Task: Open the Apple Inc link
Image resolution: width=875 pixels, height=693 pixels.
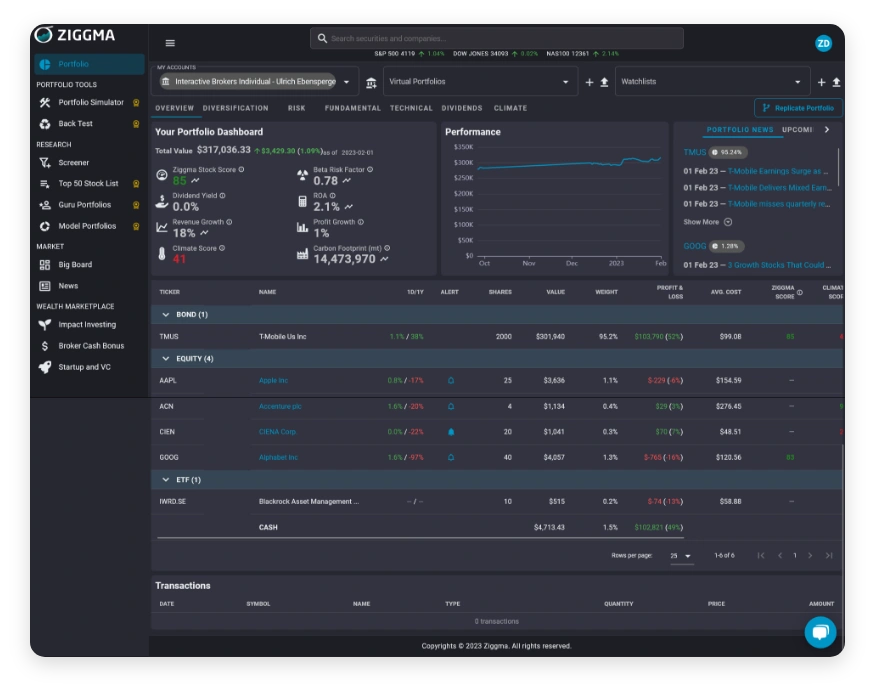Action: coord(273,381)
